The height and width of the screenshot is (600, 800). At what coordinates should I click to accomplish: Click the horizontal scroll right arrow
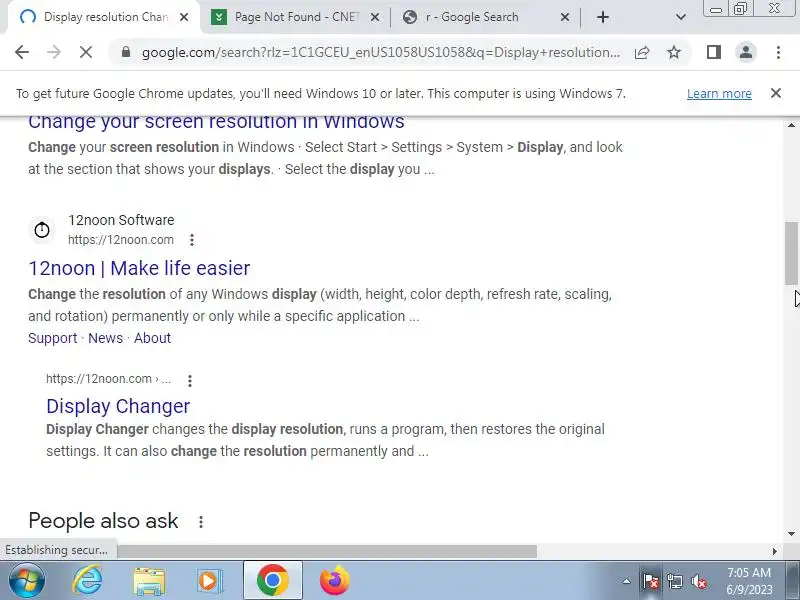click(774, 551)
